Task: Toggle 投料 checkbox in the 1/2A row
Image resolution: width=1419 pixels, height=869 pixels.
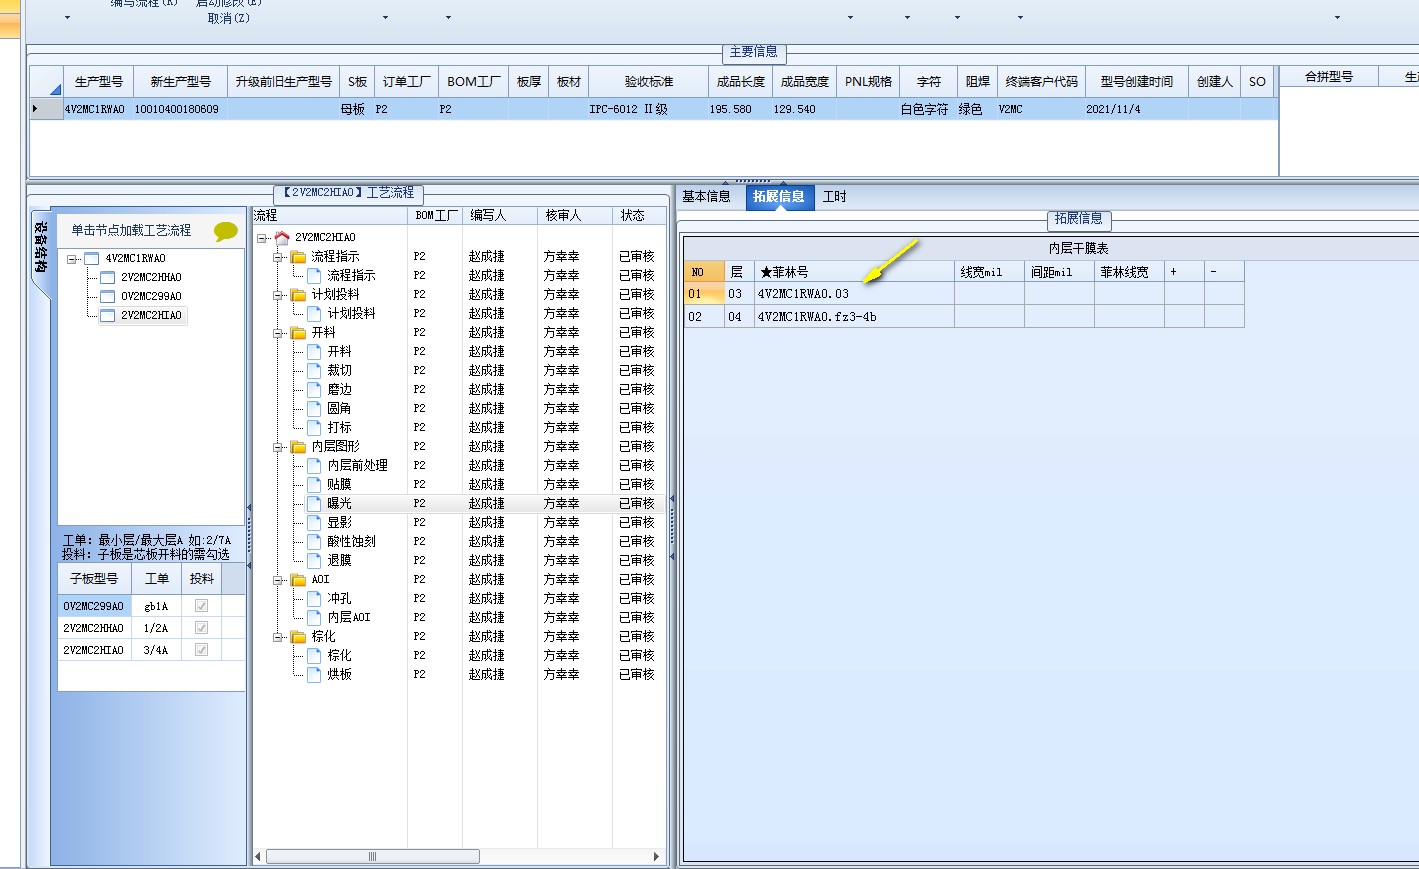Action: coord(201,628)
